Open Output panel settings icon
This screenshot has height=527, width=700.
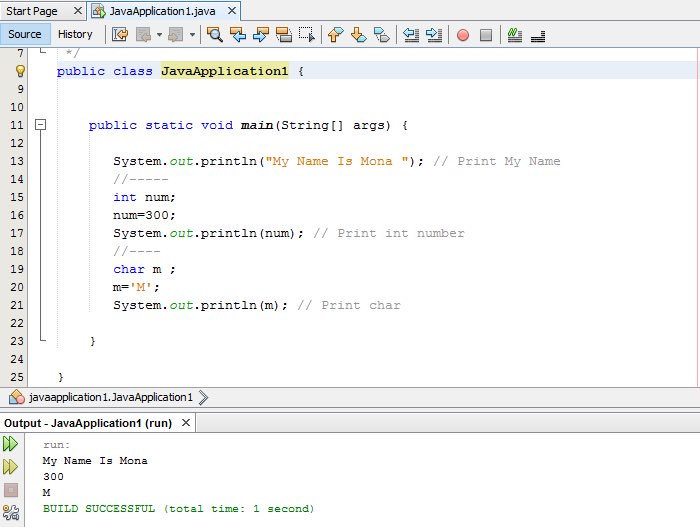[x=11, y=512]
